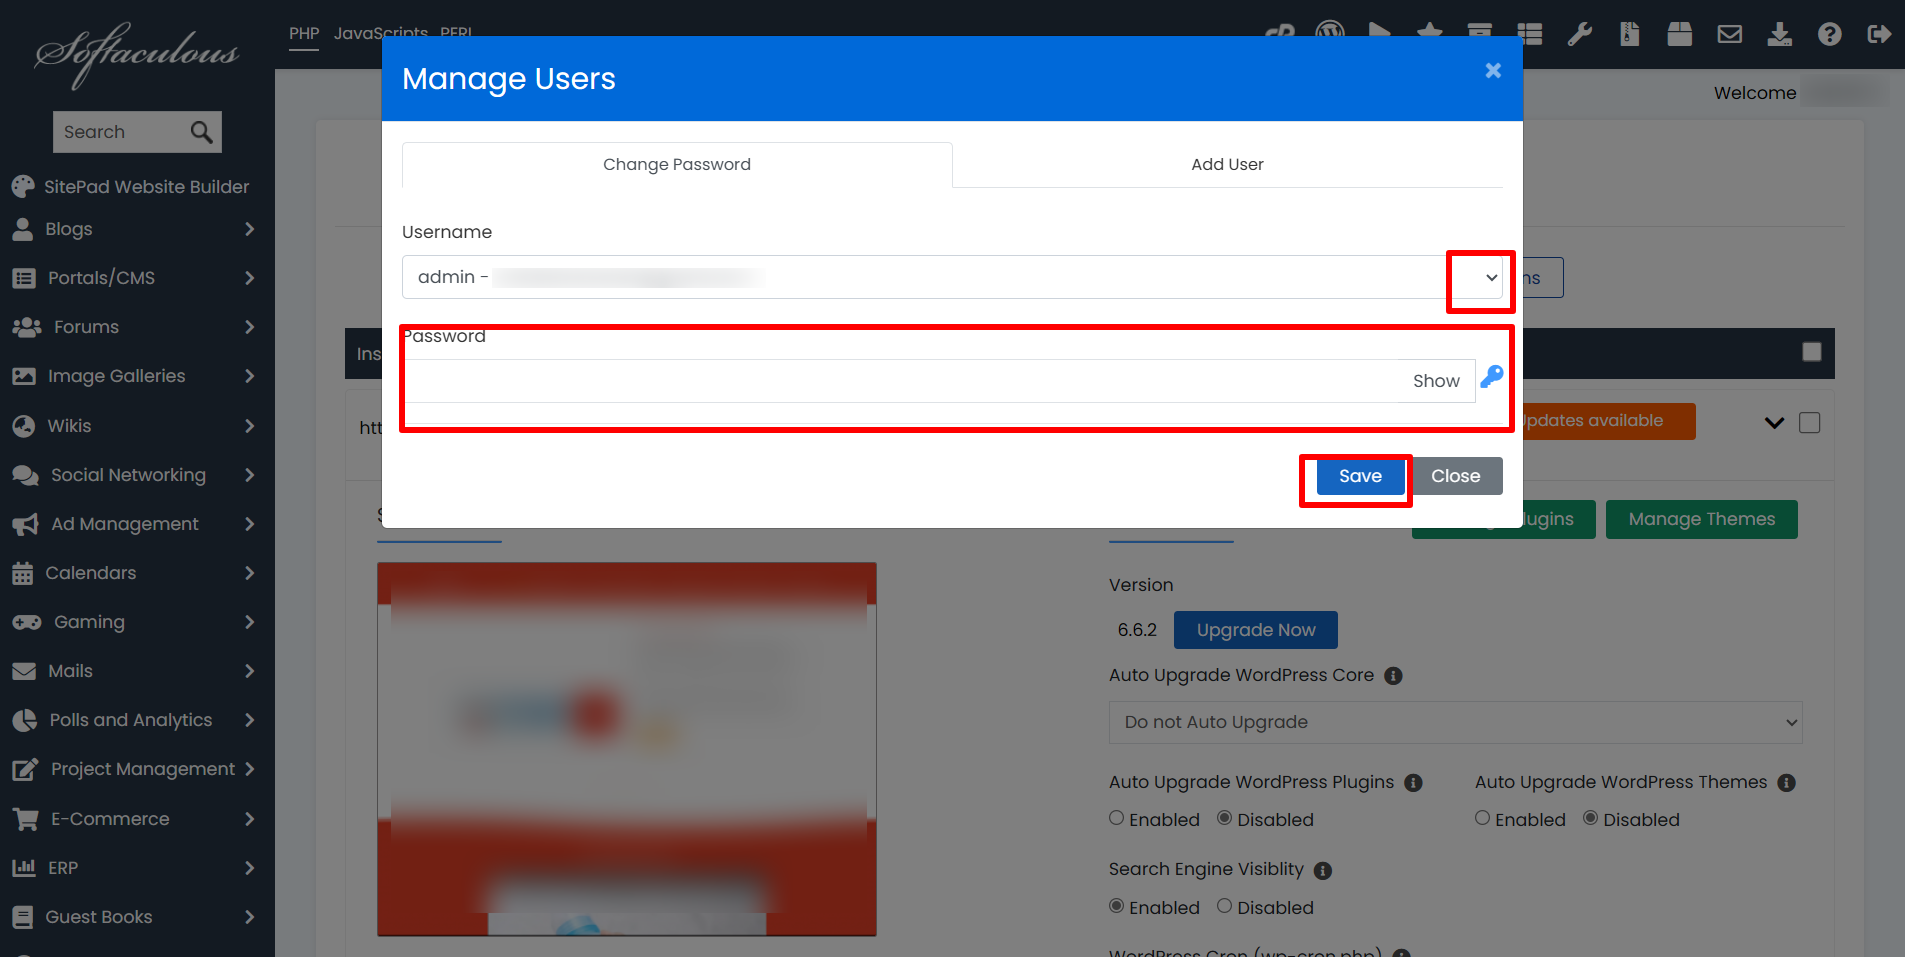Click the Blogs person icon

click(23, 230)
